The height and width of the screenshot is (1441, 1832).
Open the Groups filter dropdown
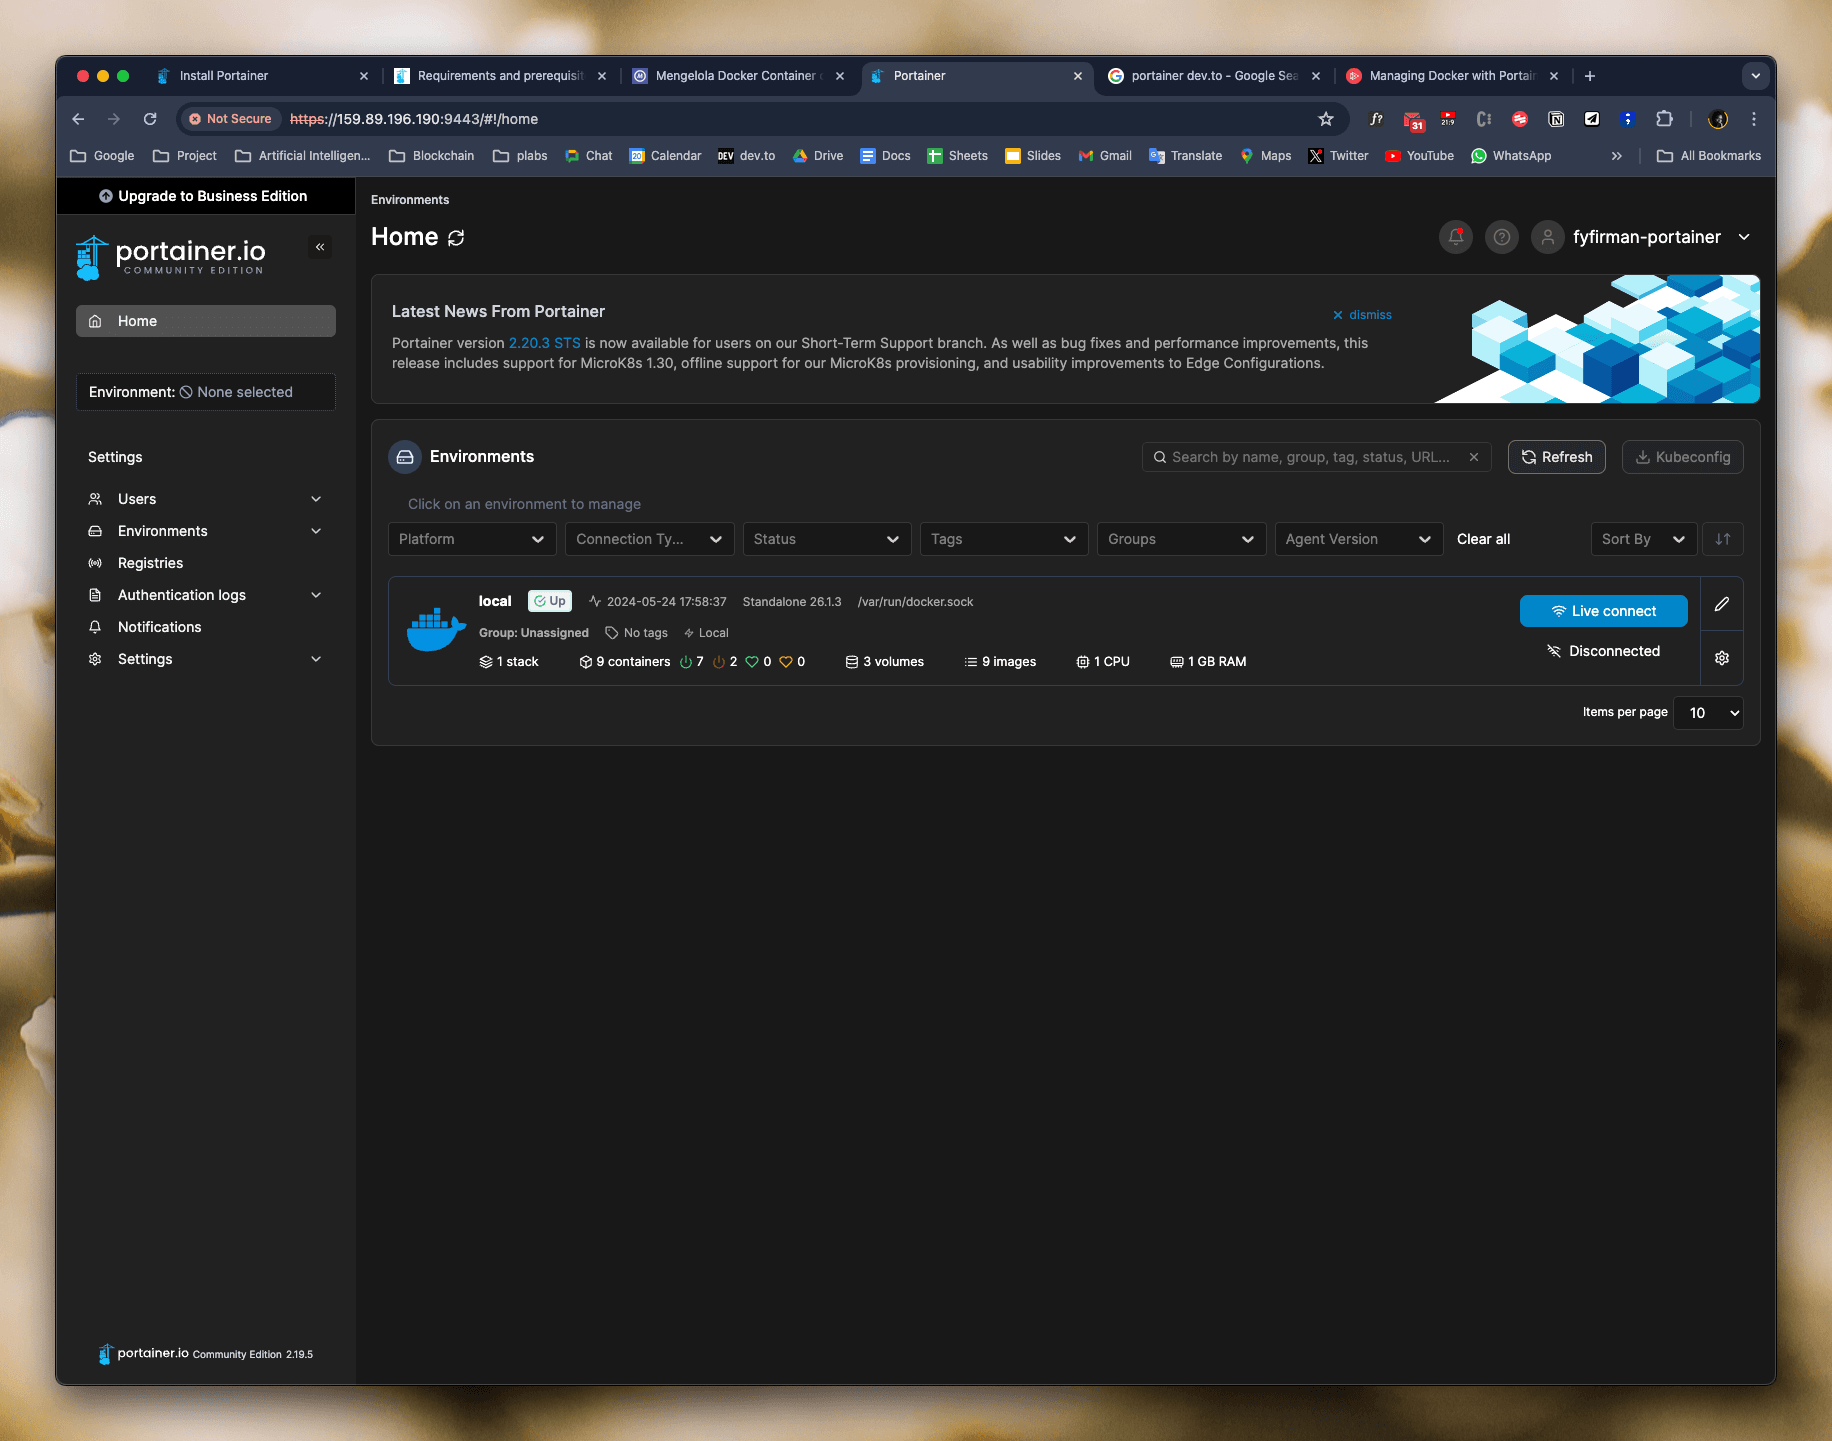click(1182, 539)
